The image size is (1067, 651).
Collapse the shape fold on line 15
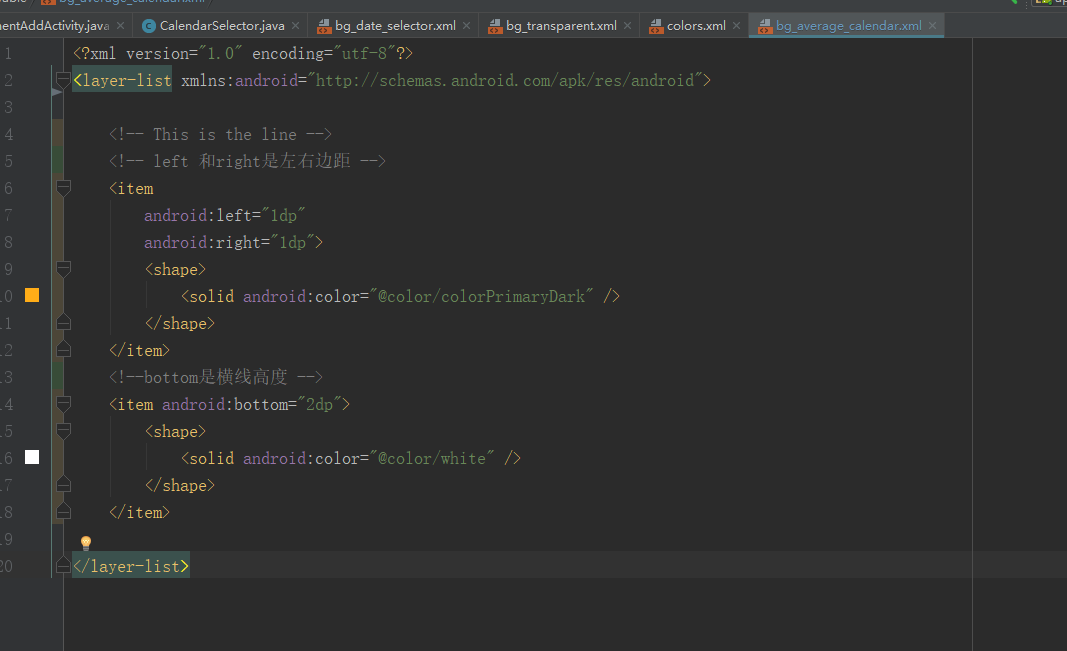[x=63, y=431]
